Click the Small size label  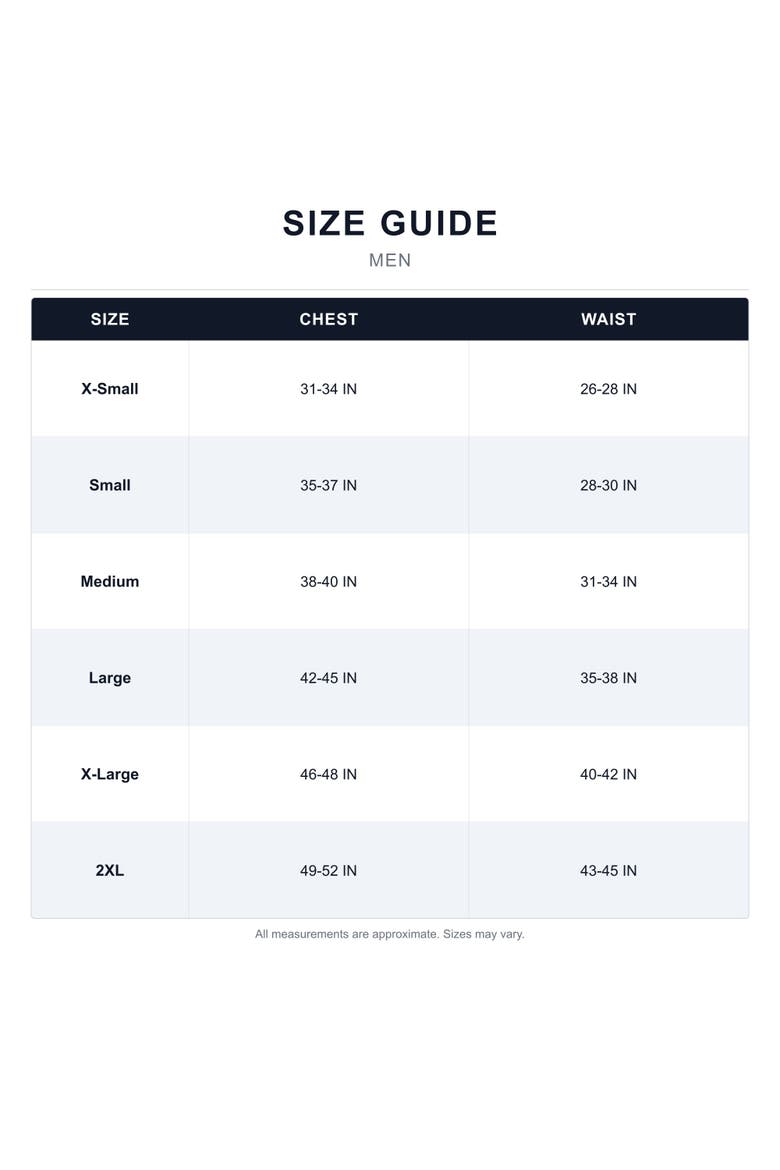110,485
